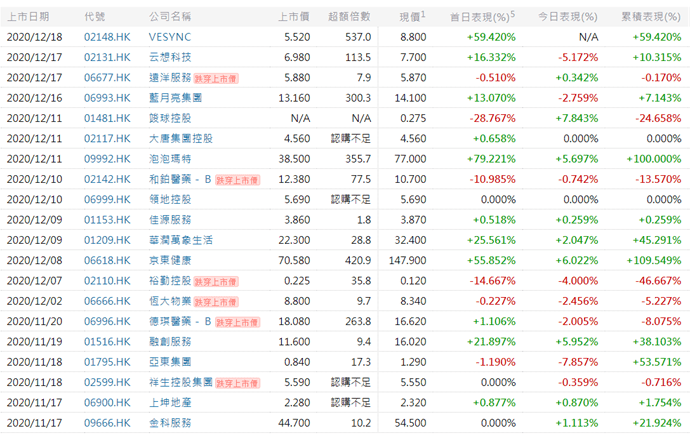Open stock code 02117.HK link
The width and height of the screenshot is (690, 438).
coord(107,139)
